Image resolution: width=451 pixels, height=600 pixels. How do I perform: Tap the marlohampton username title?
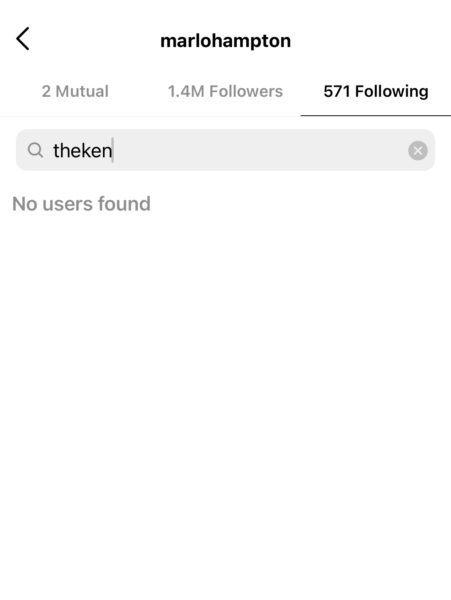point(226,41)
